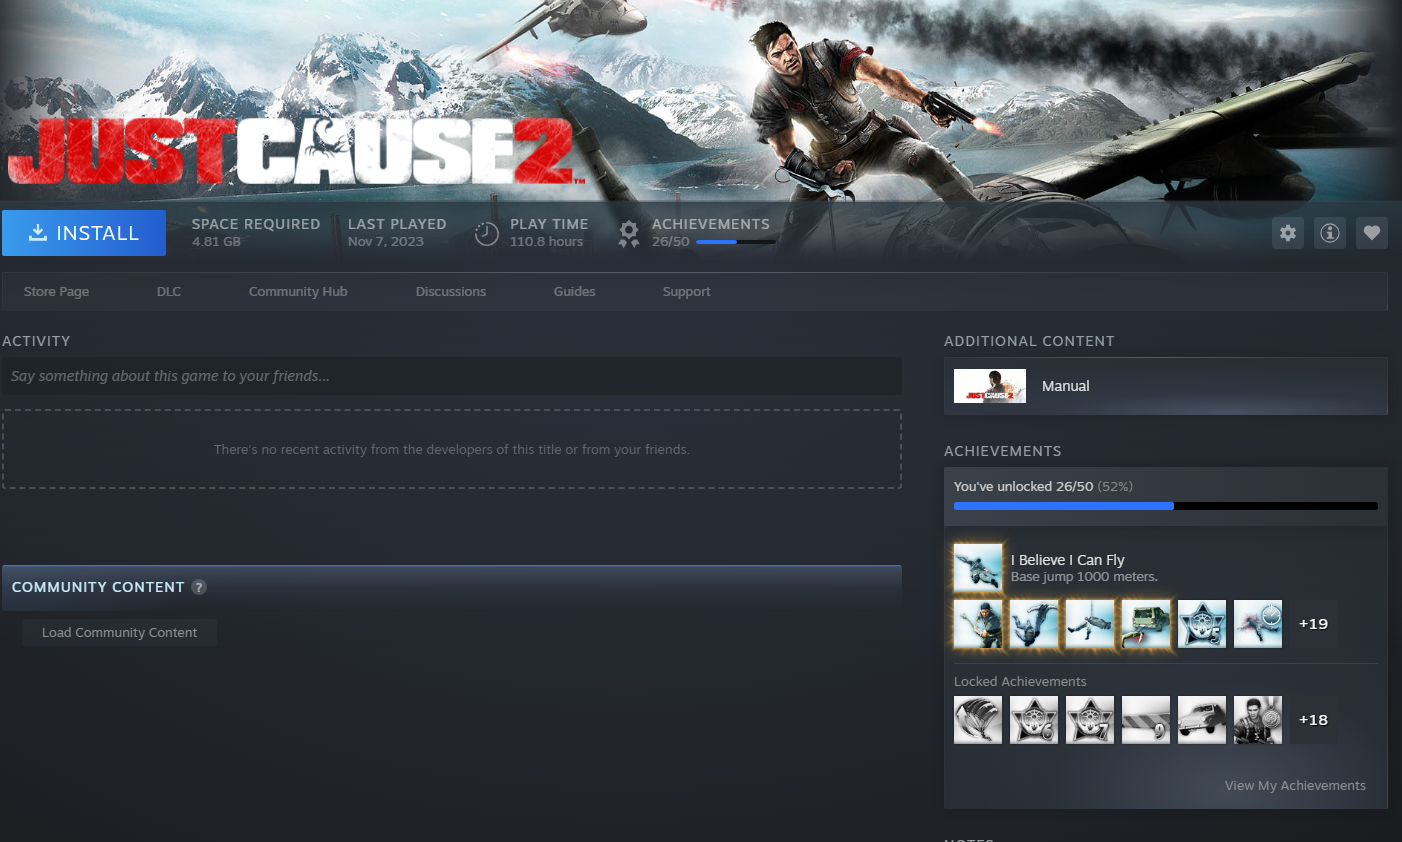Click fourth locked achievement icon
The image size is (1402, 842).
1146,720
